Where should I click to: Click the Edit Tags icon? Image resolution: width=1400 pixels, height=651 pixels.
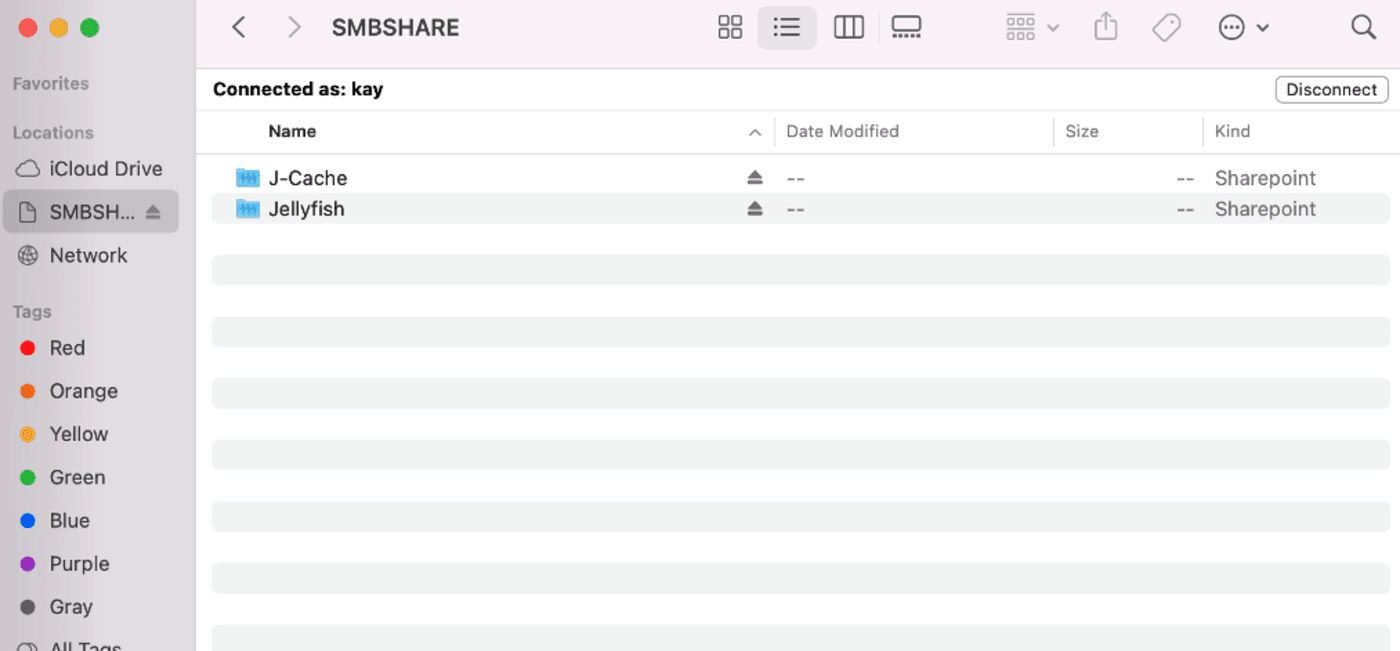[x=1166, y=28]
